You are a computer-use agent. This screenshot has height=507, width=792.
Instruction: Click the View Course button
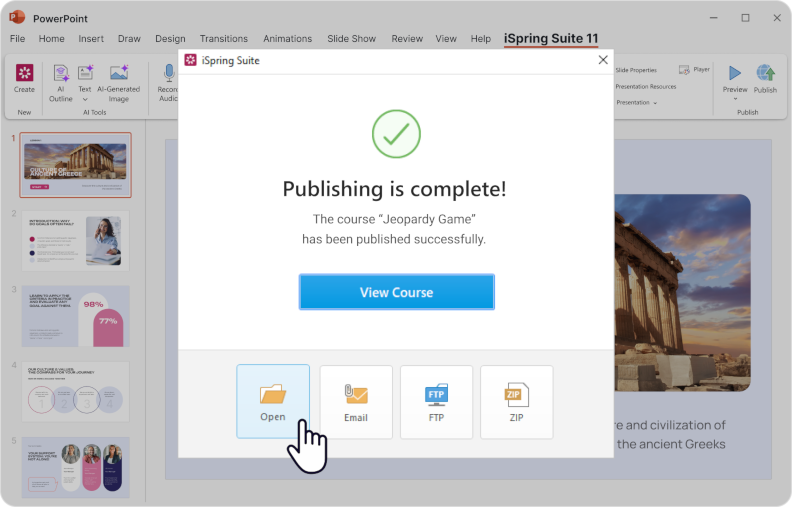(397, 292)
